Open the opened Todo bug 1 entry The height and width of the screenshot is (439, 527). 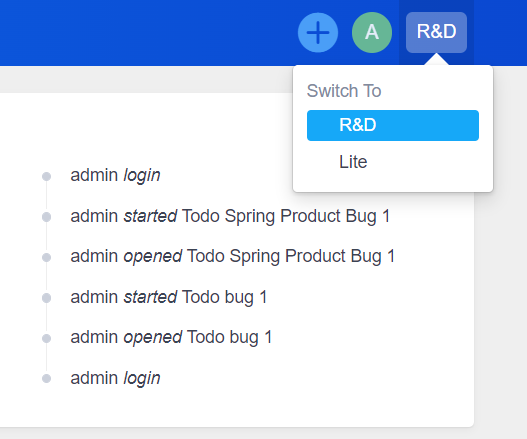pyautogui.click(x=171, y=337)
